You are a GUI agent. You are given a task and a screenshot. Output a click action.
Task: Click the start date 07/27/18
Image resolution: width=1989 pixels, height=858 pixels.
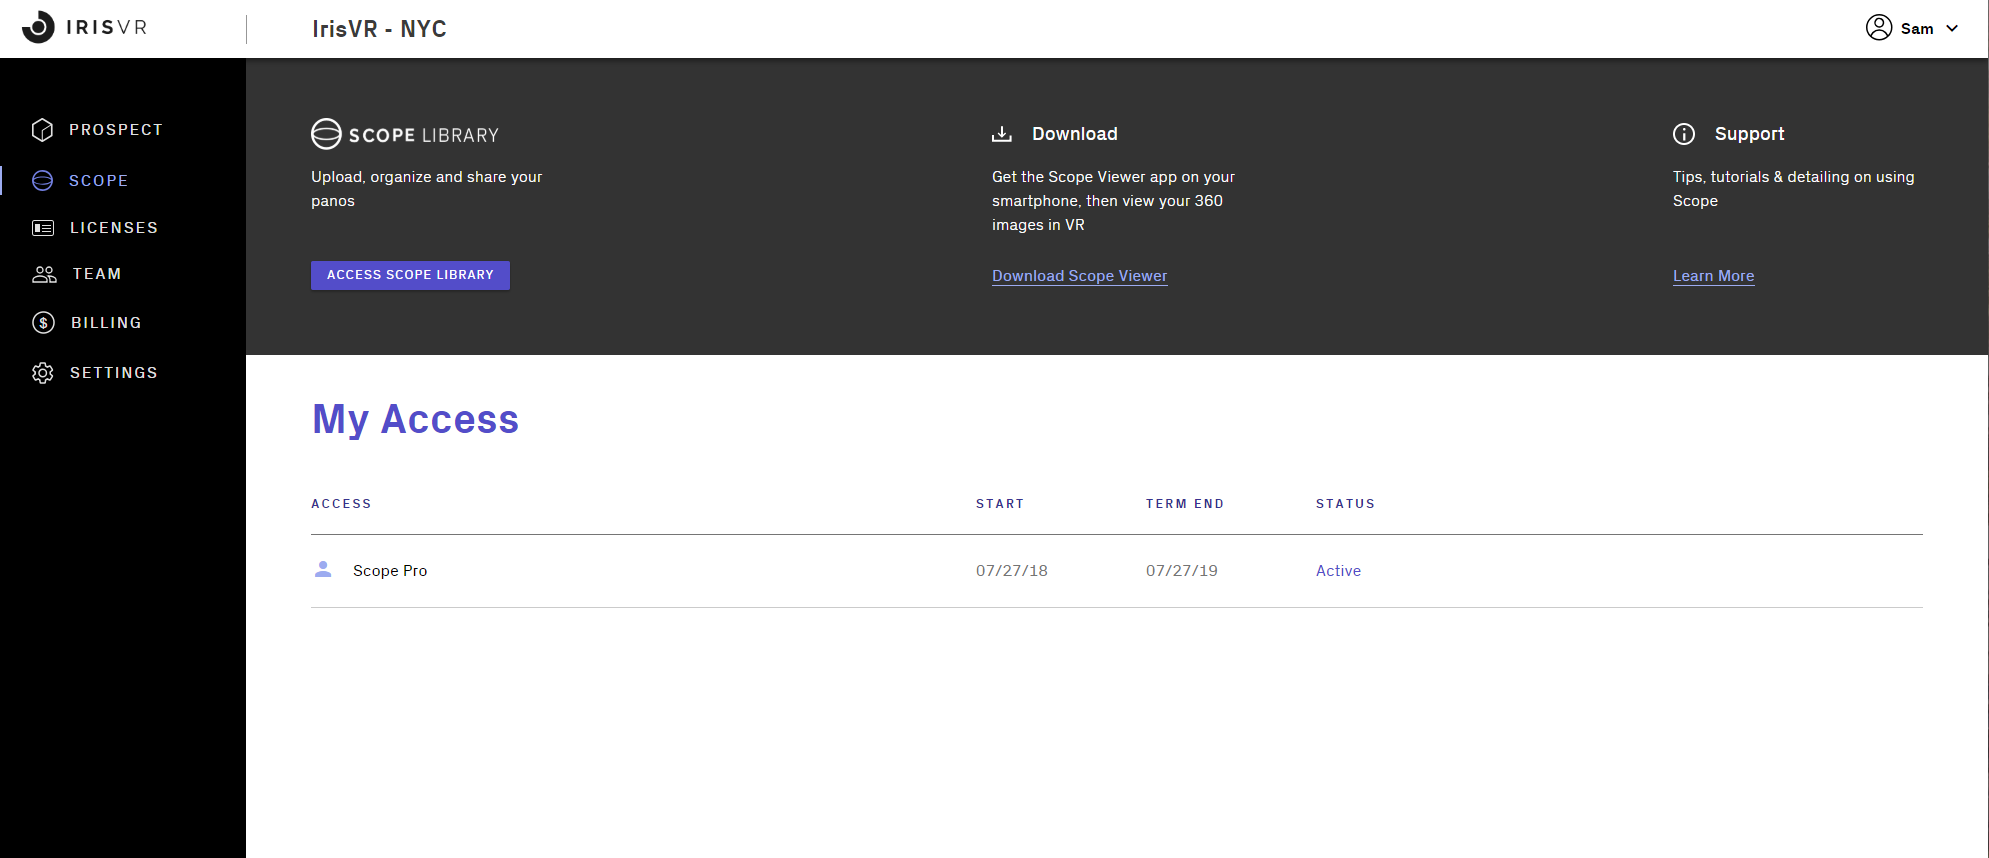1012,571
